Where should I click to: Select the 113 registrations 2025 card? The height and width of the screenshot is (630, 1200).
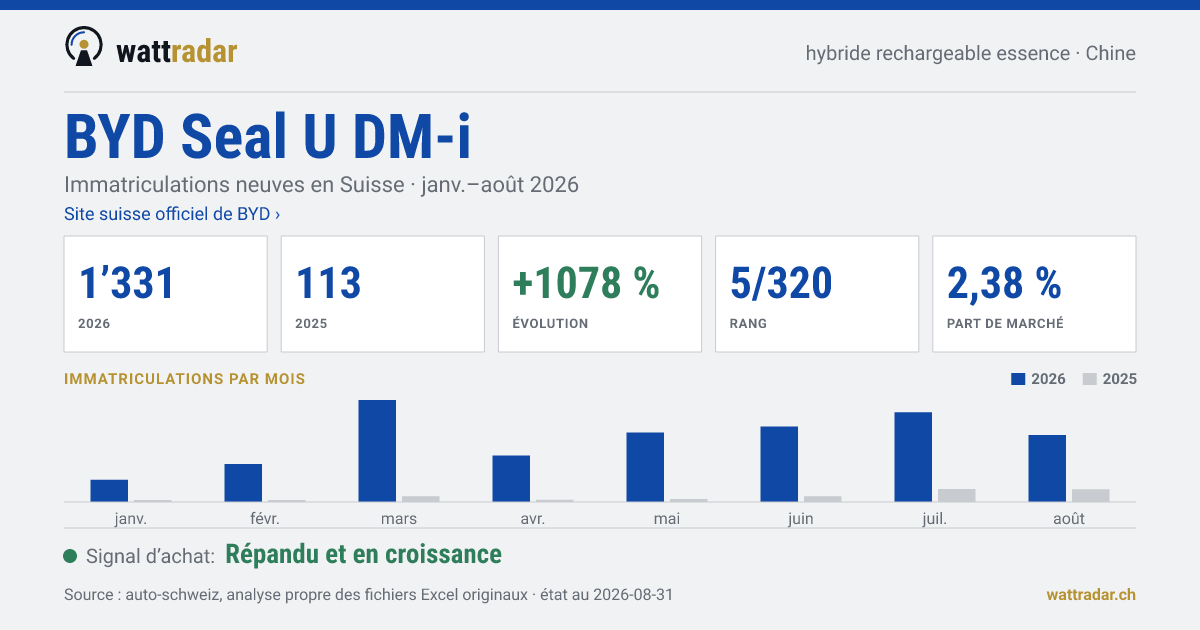382,294
